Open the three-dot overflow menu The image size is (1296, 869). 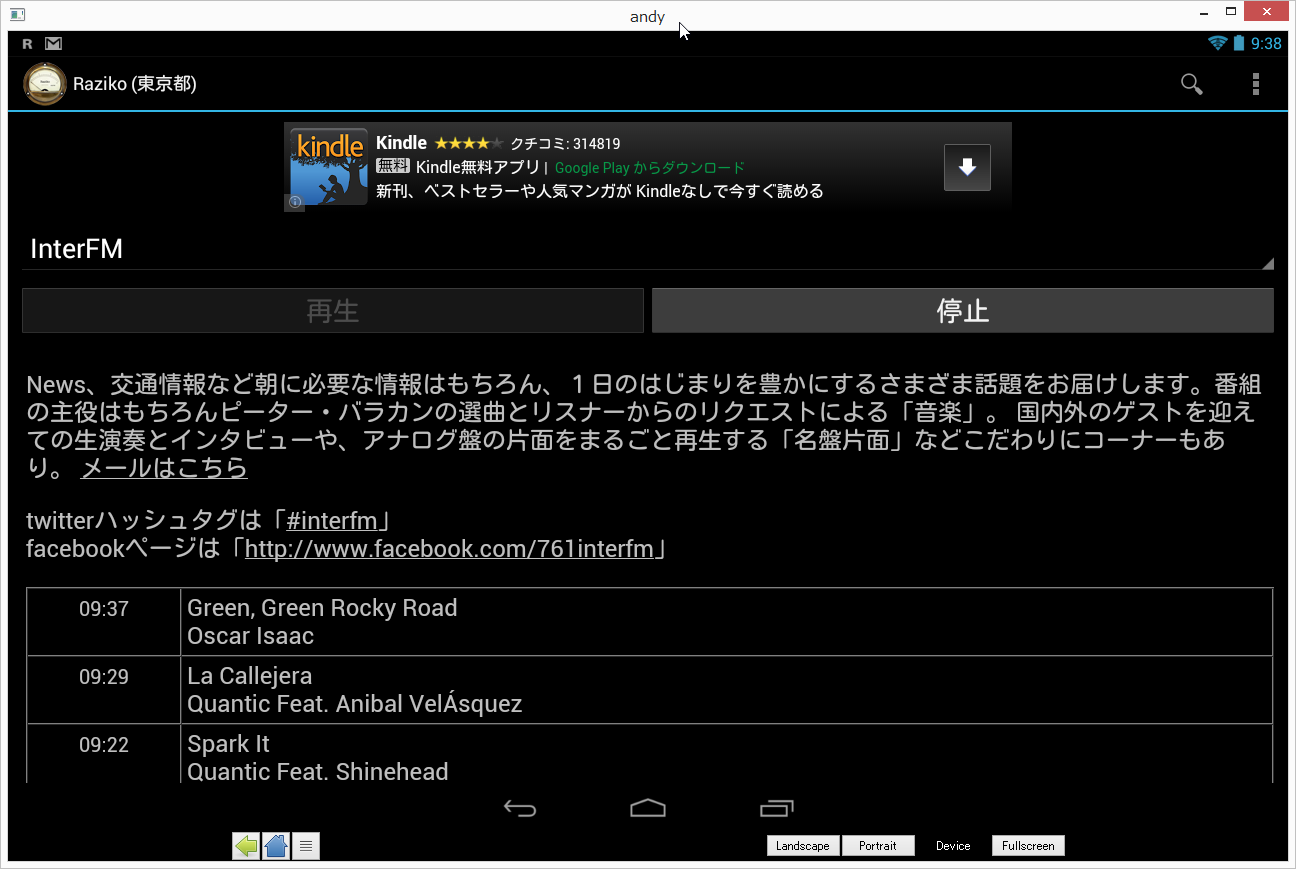click(x=1256, y=84)
